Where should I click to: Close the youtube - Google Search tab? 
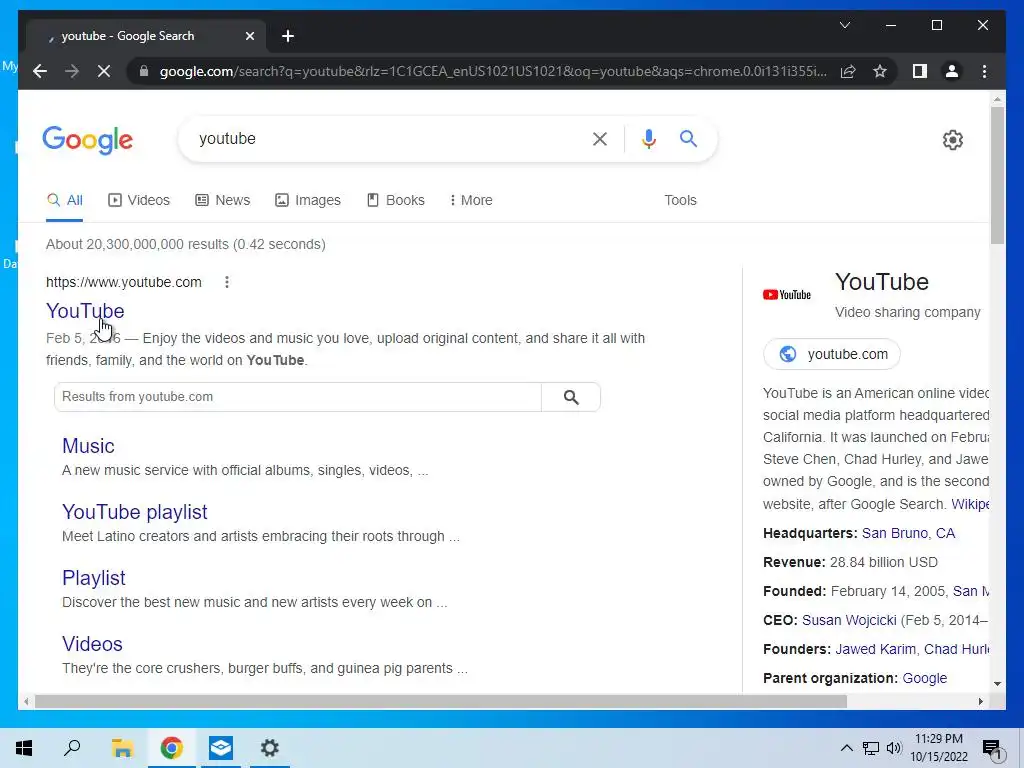tap(249, 36)
